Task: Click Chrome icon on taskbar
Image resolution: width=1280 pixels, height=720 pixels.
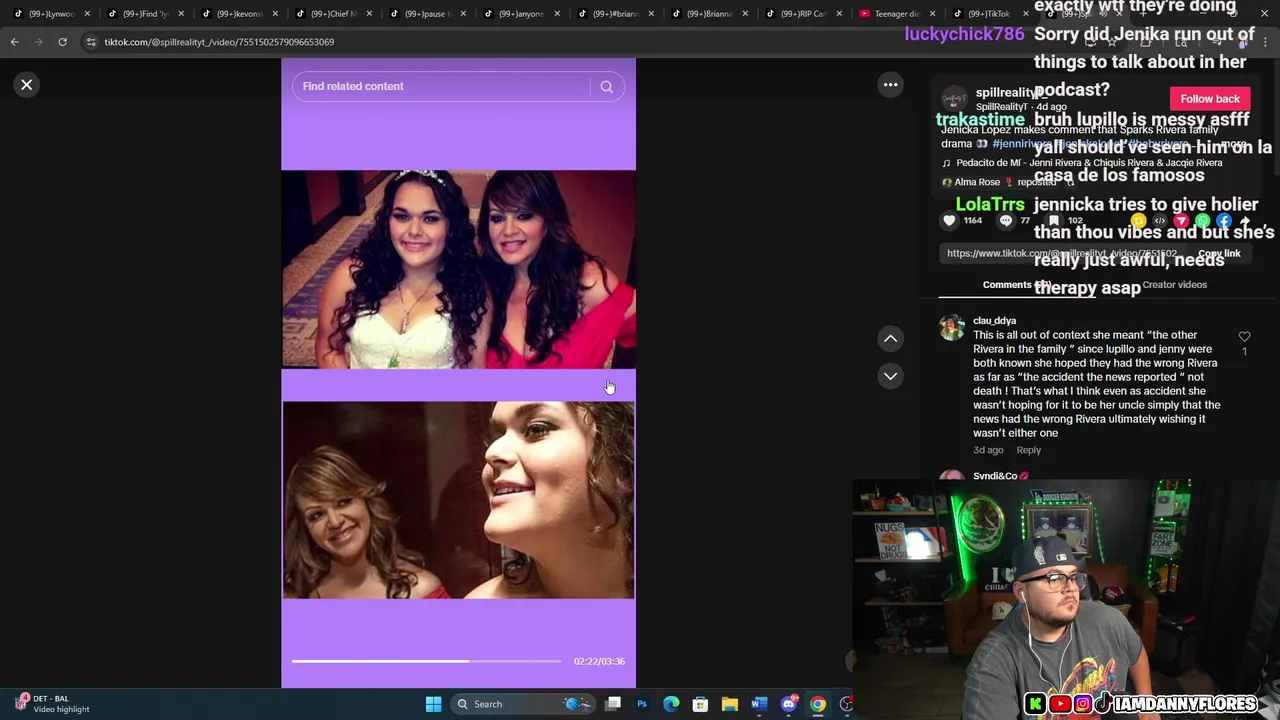Action: (x=818, y=704)
